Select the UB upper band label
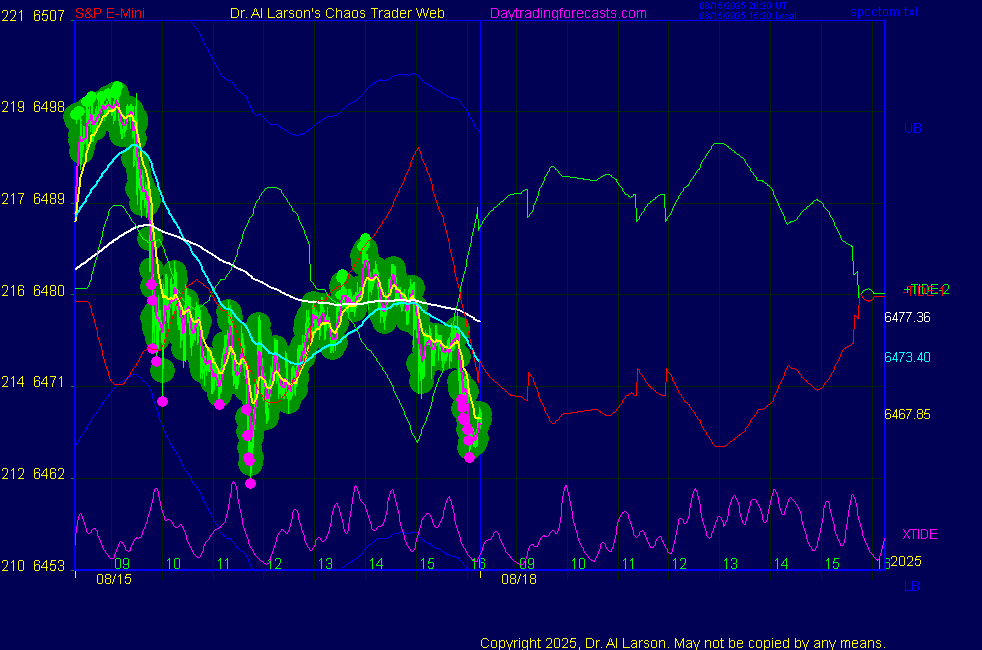982x650 pixels. tap(912, 128)
